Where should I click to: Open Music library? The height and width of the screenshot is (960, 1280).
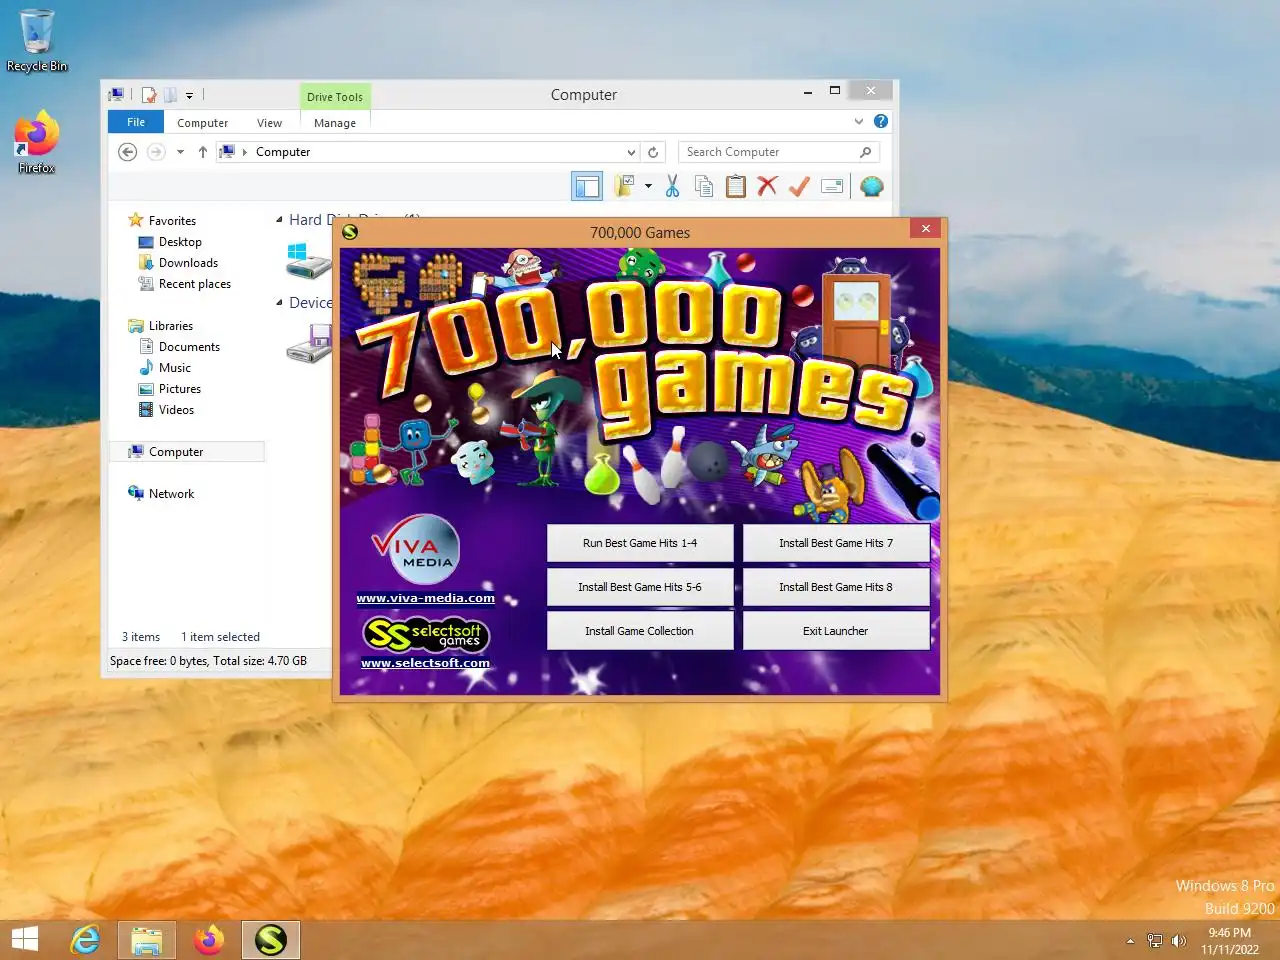[174, 368]
